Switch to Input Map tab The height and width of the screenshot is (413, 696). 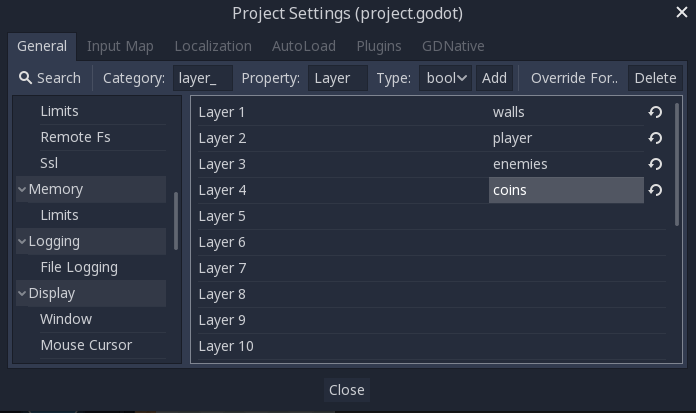120,46
